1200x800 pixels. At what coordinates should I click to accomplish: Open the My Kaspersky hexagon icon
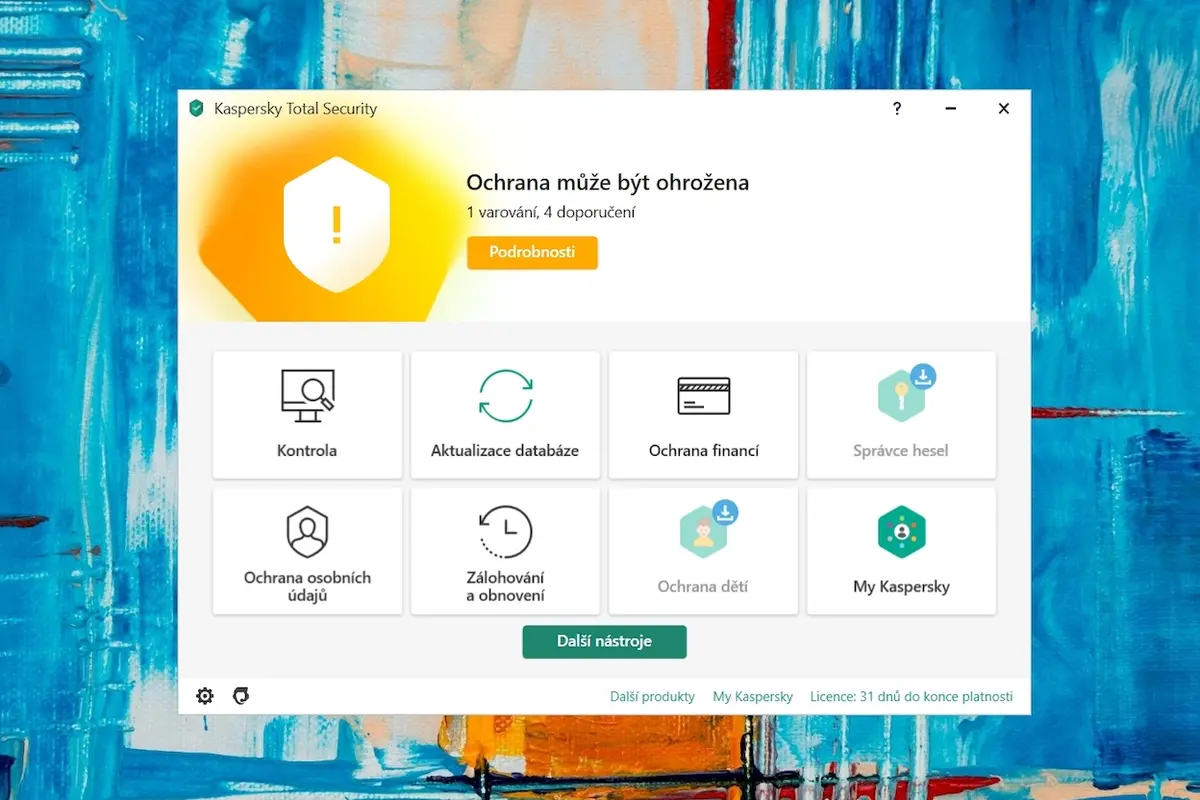click(x=901, y=532)
